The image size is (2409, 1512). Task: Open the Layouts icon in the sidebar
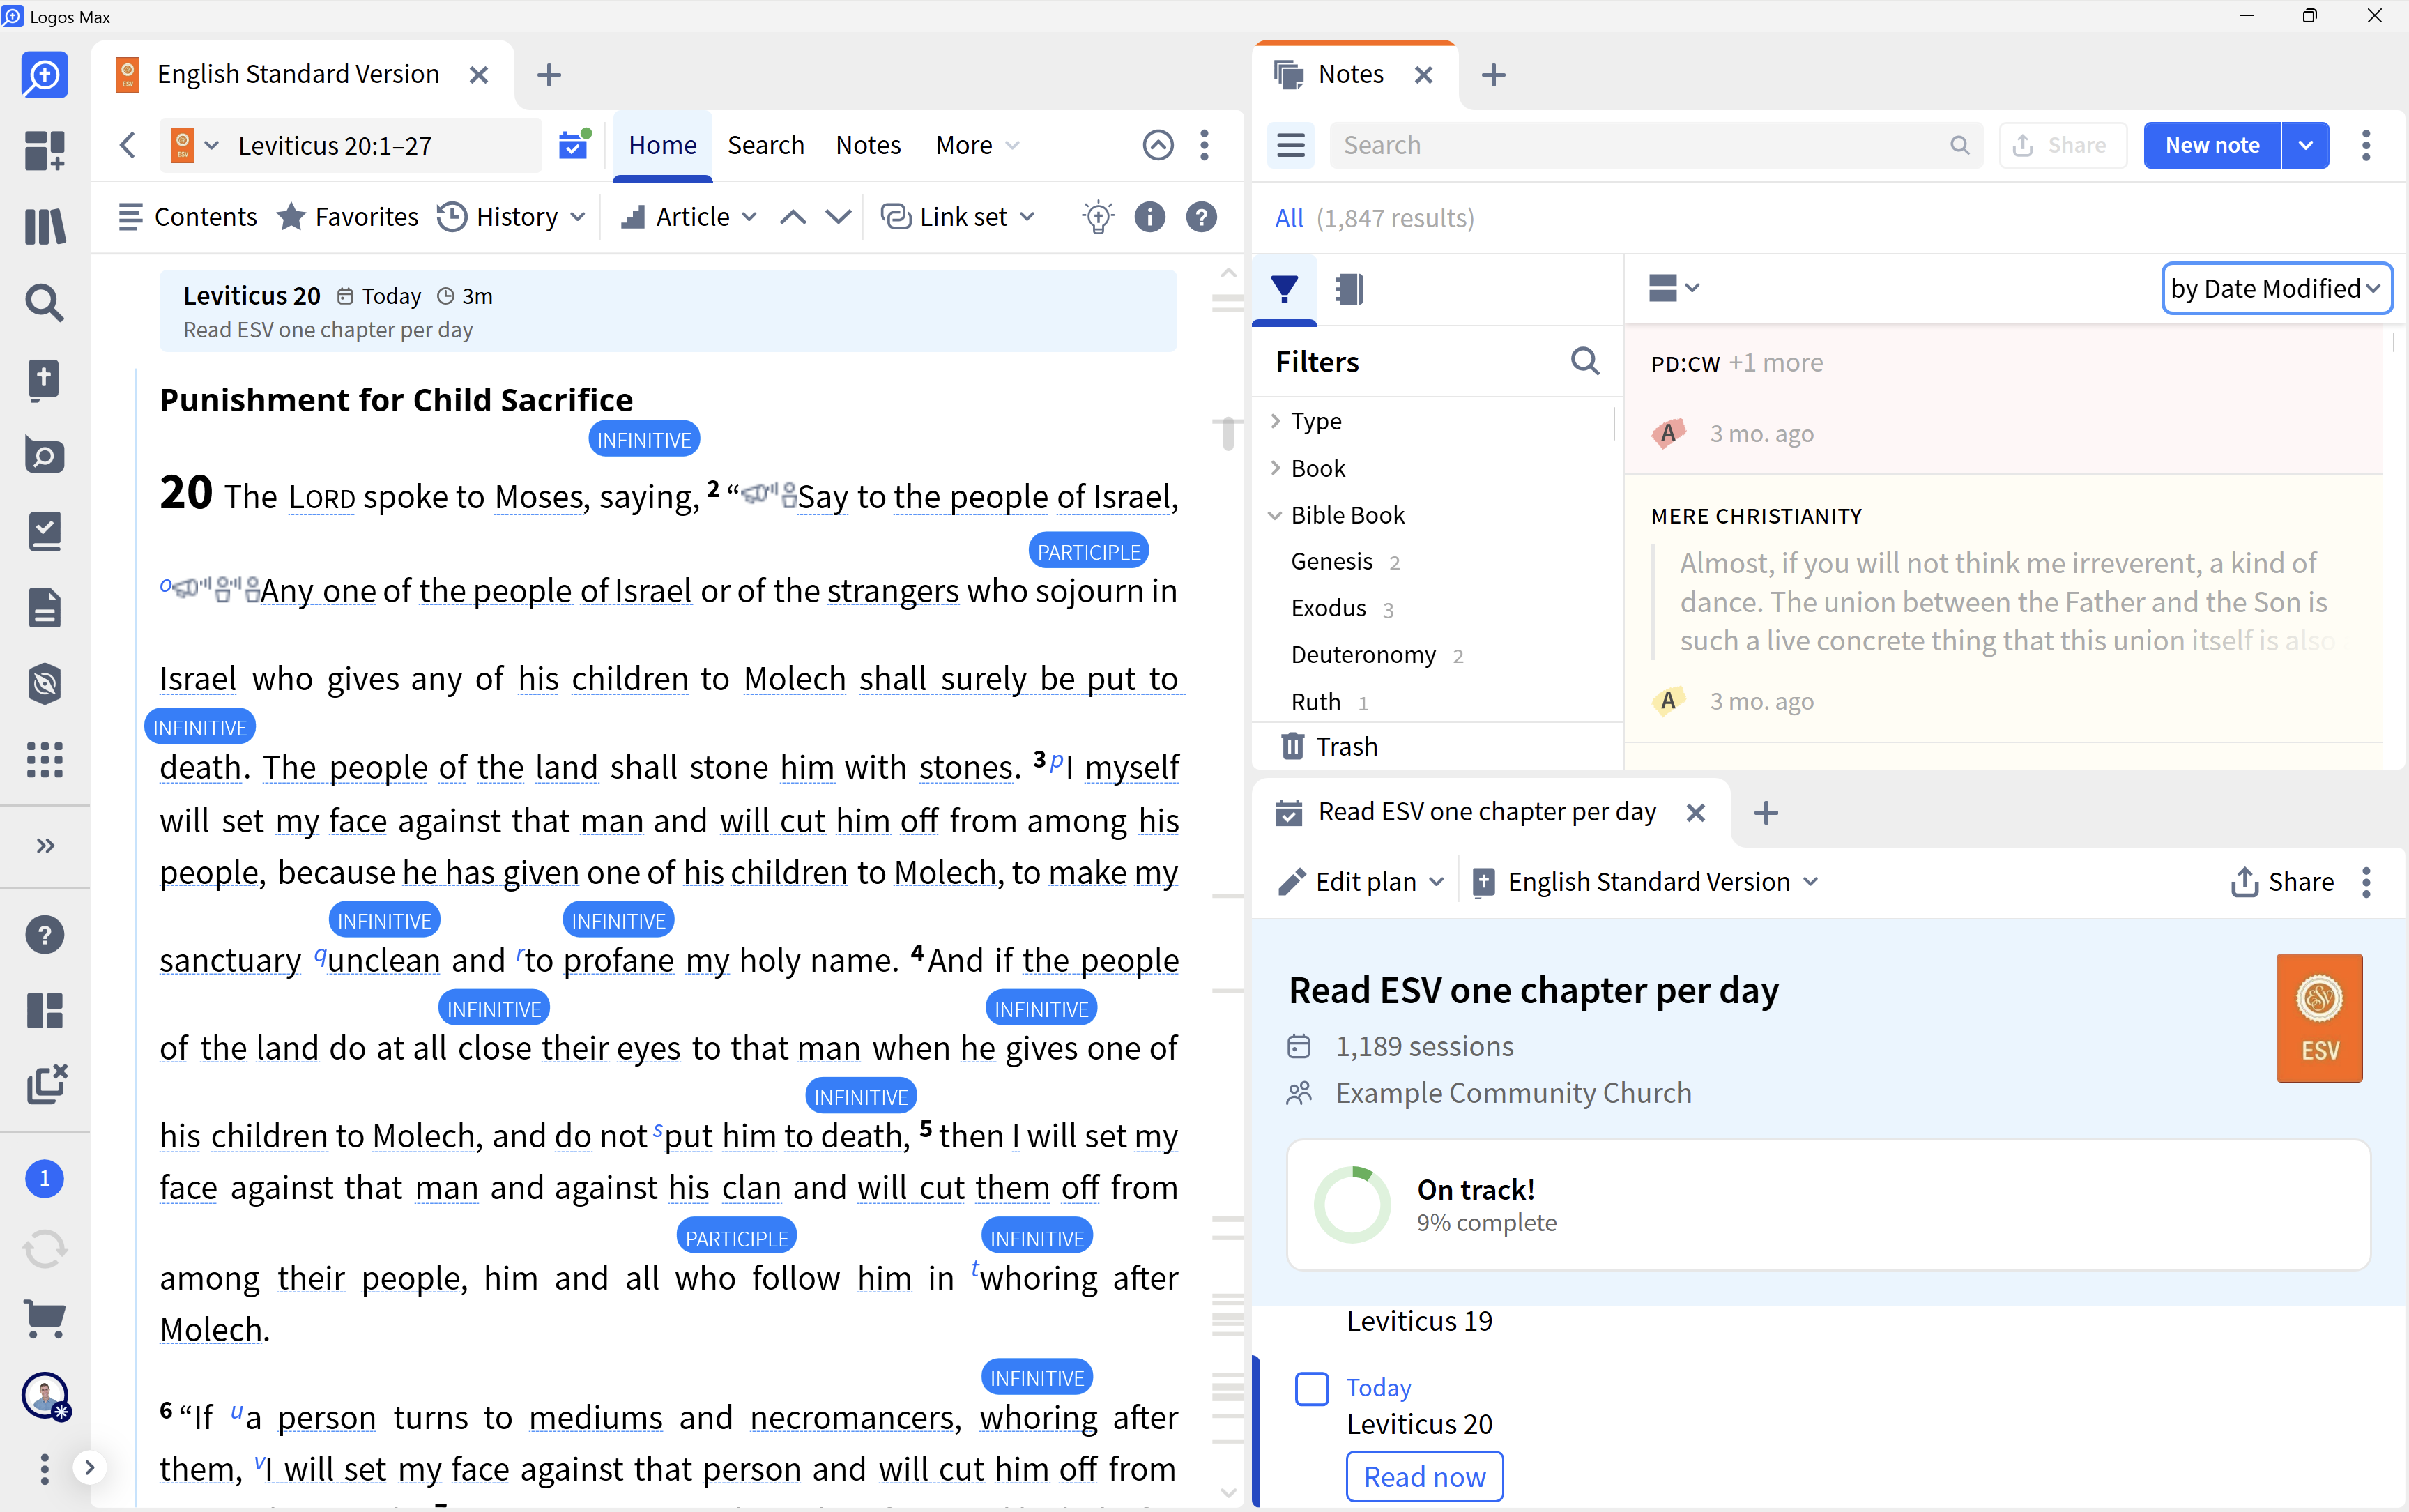[44, 1011]
